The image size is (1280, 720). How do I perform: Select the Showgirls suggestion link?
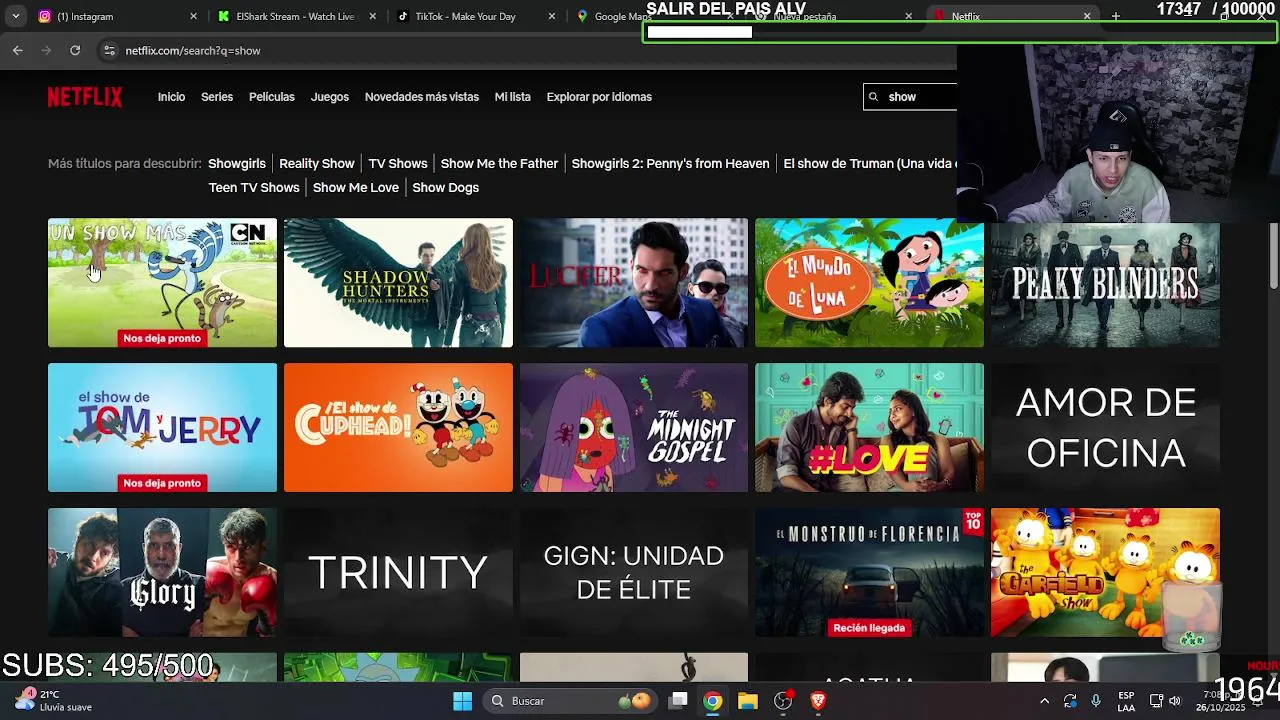point(237,163)
